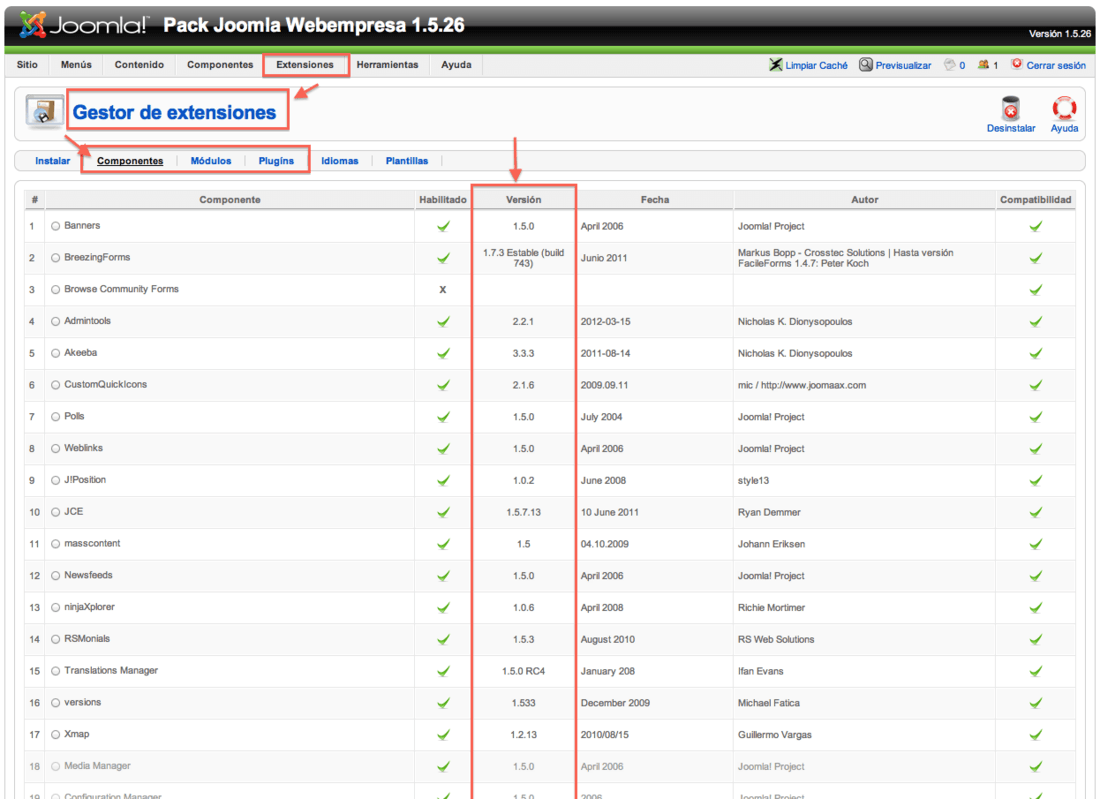
Task: Click the author cell "mic / http://www.joomaax.com"
Action: click(x=802, y=385)
